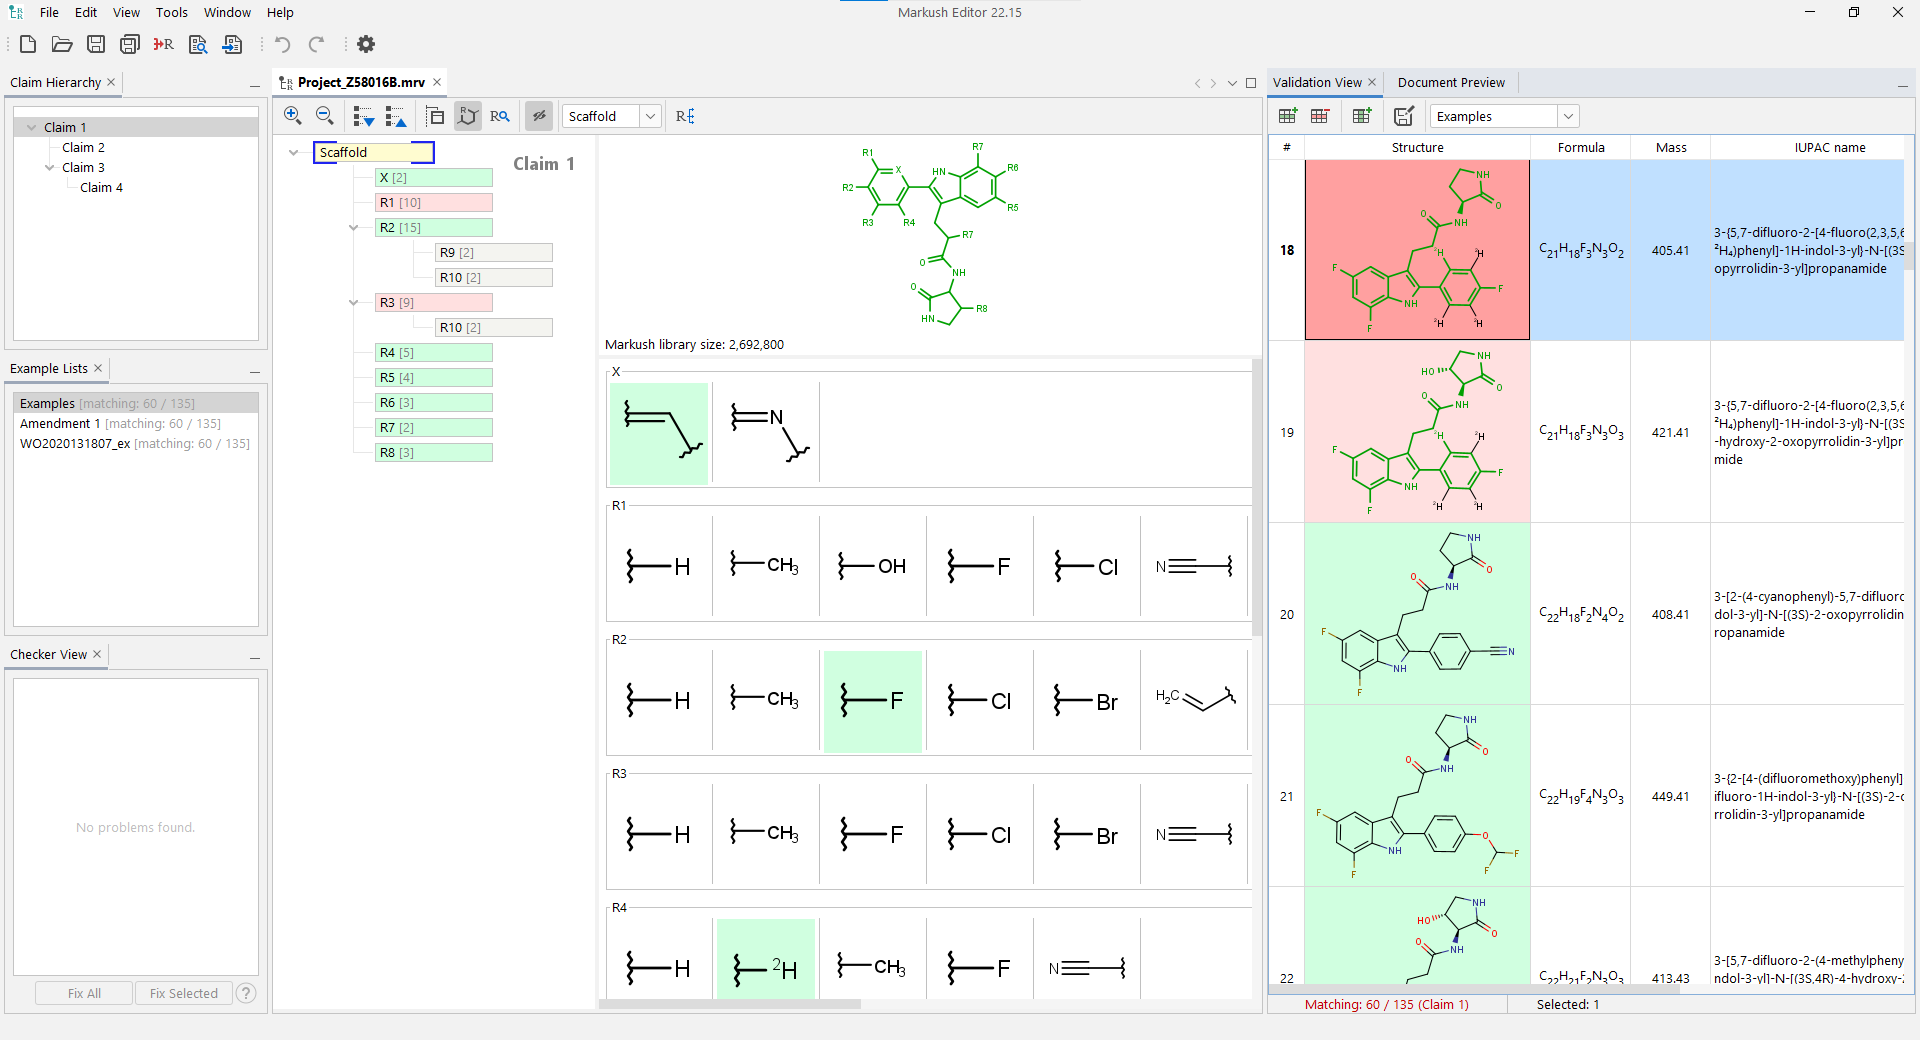
Task: Click the edit example list icon
Action: click(1403, 116)
